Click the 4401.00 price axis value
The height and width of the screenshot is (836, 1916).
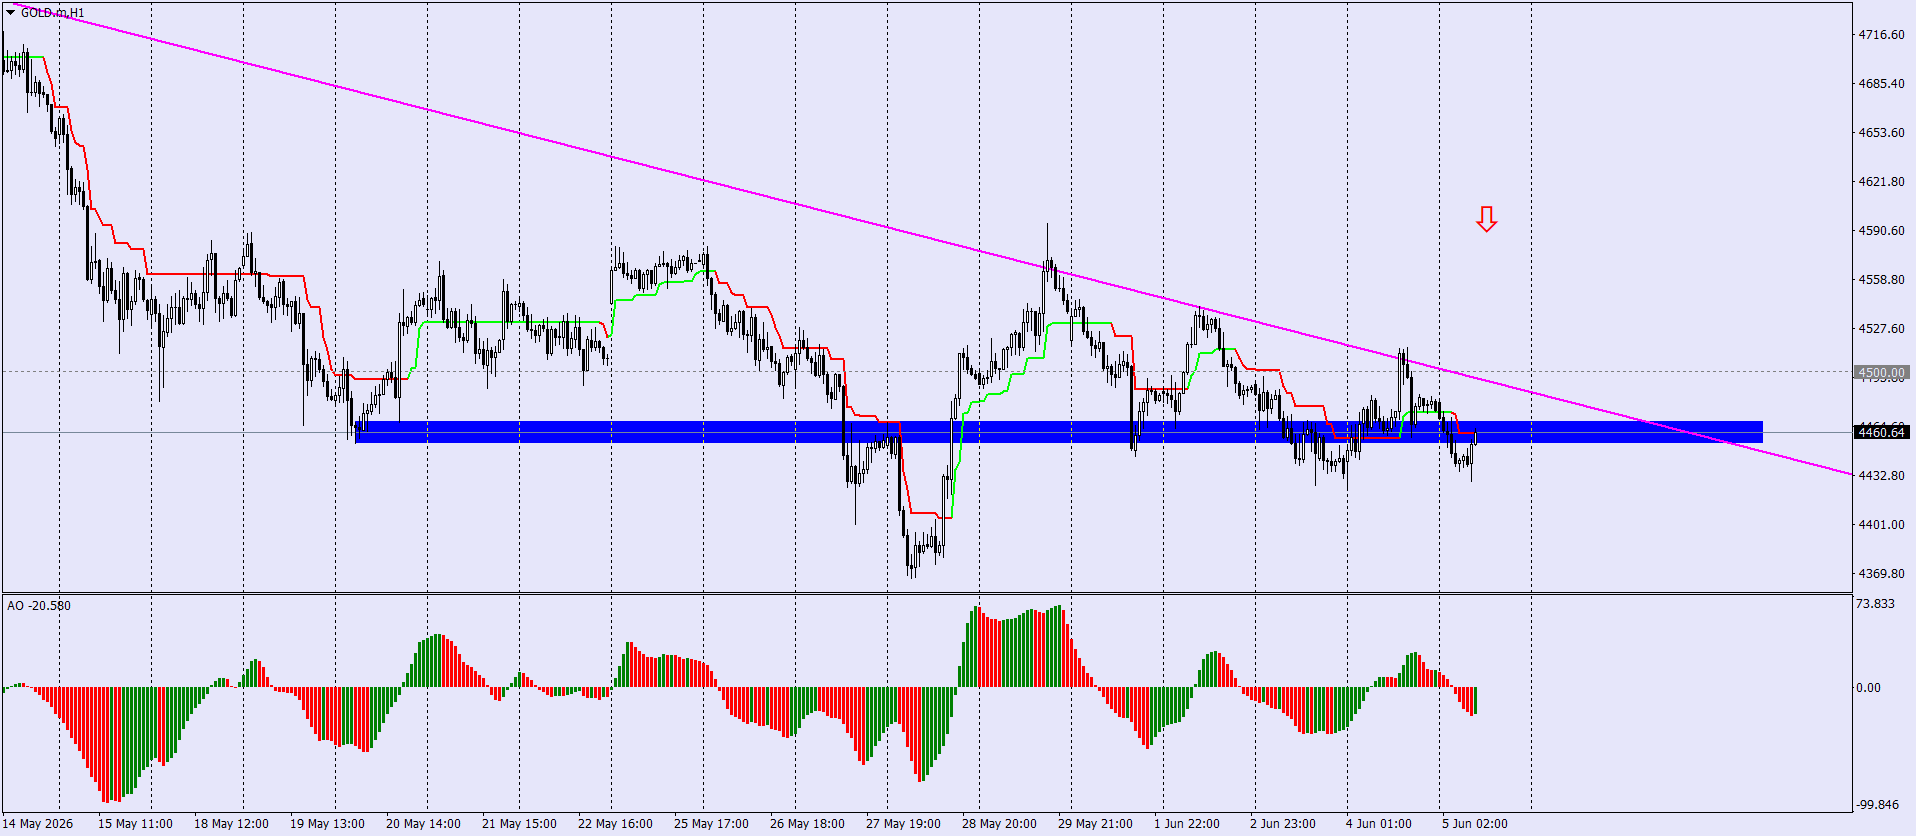pyautogui.click(x=1881, y=524)
